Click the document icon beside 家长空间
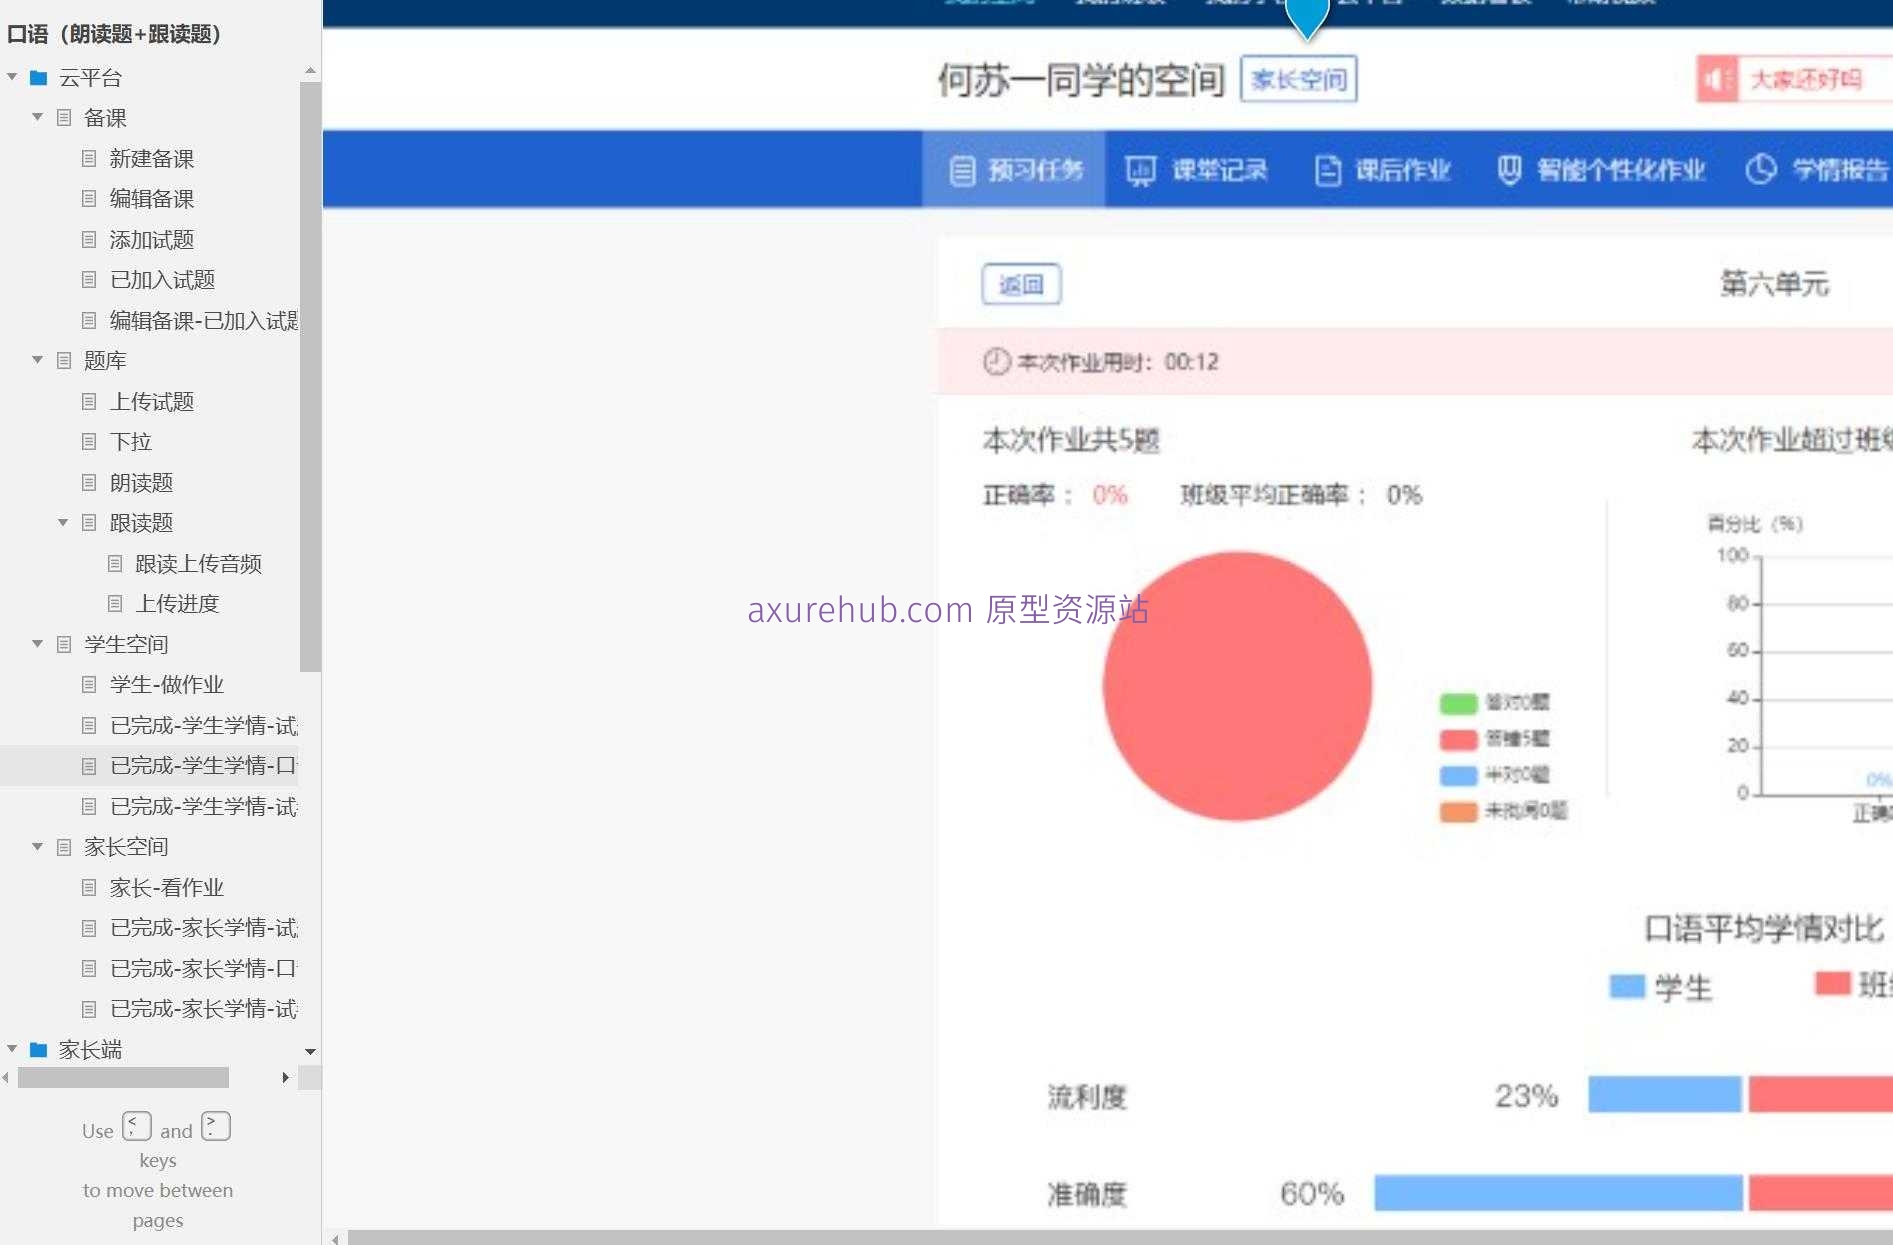Viewport: 1893px width, 1245px height. [x=63, y=846]
